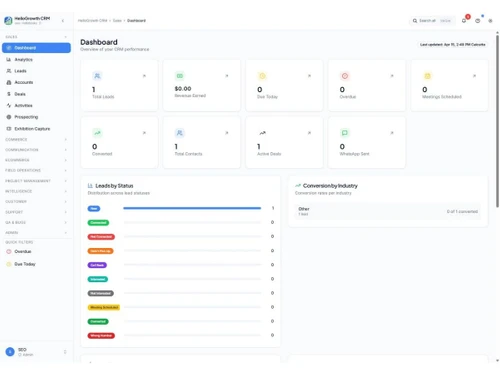
Task: Expand the COMMUNICATION section
Action: pyautogui.click(x=36, y=150)
